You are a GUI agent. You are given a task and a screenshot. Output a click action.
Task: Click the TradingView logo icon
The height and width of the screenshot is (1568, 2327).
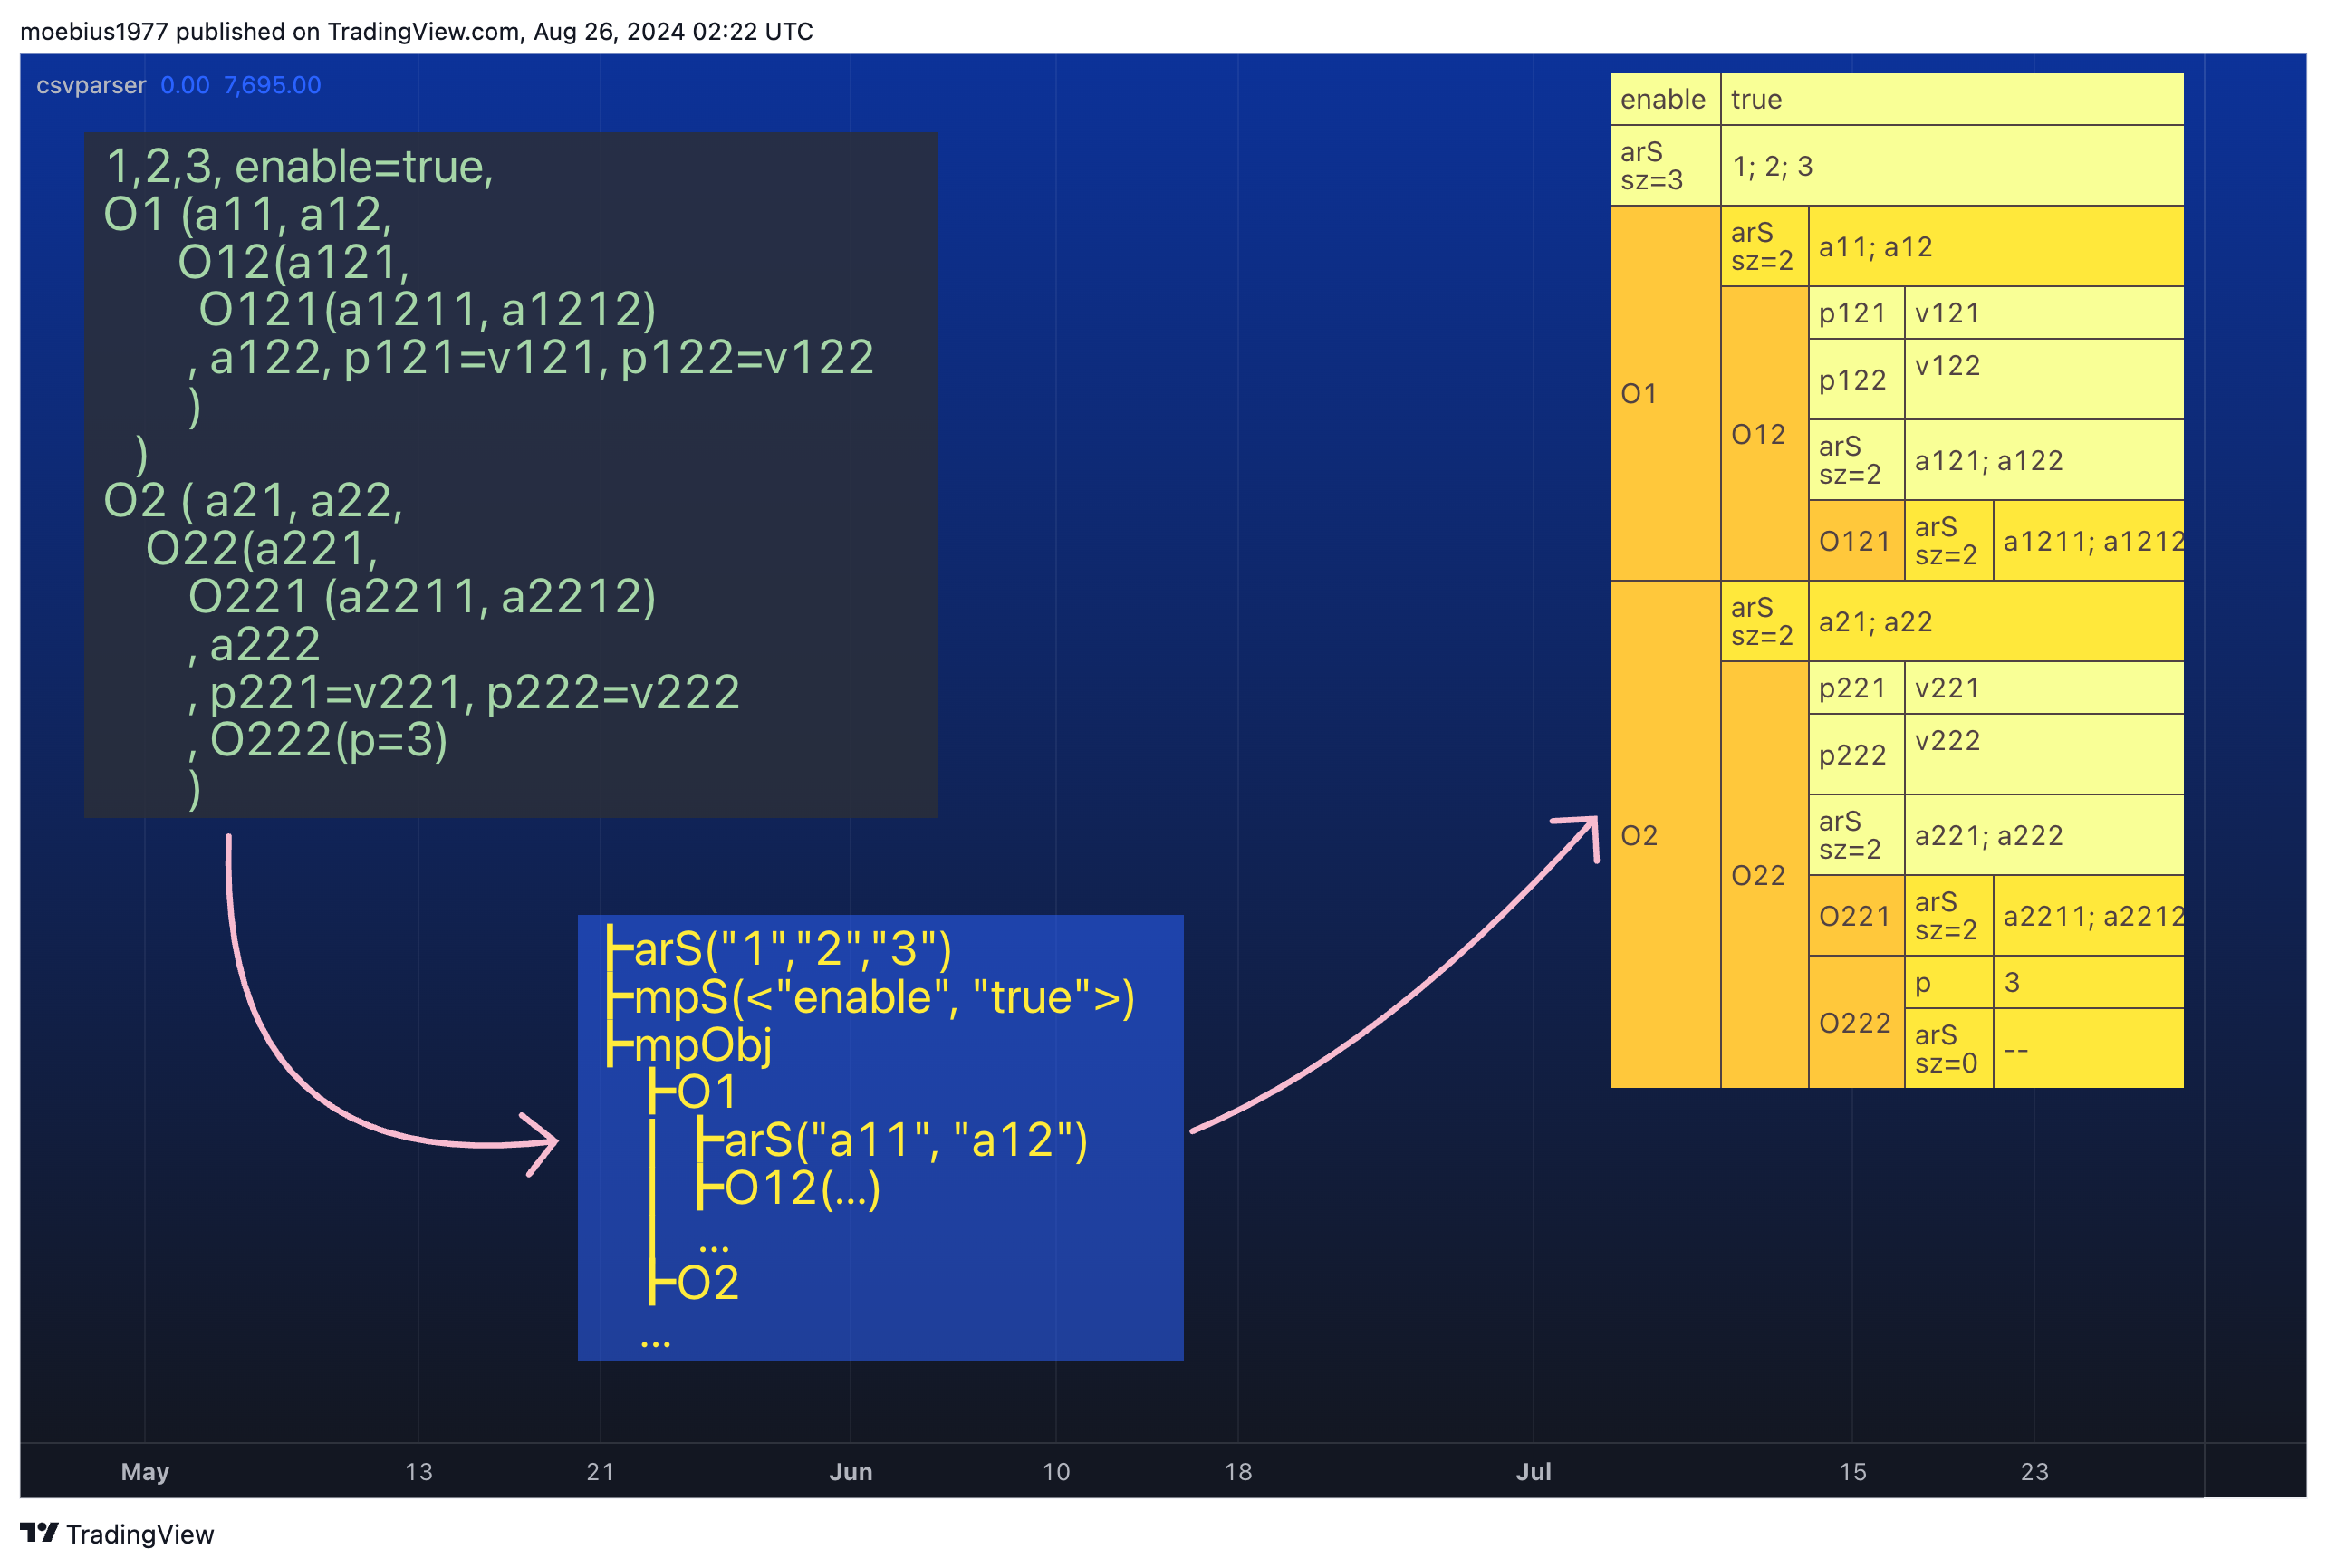point(39,1533)
